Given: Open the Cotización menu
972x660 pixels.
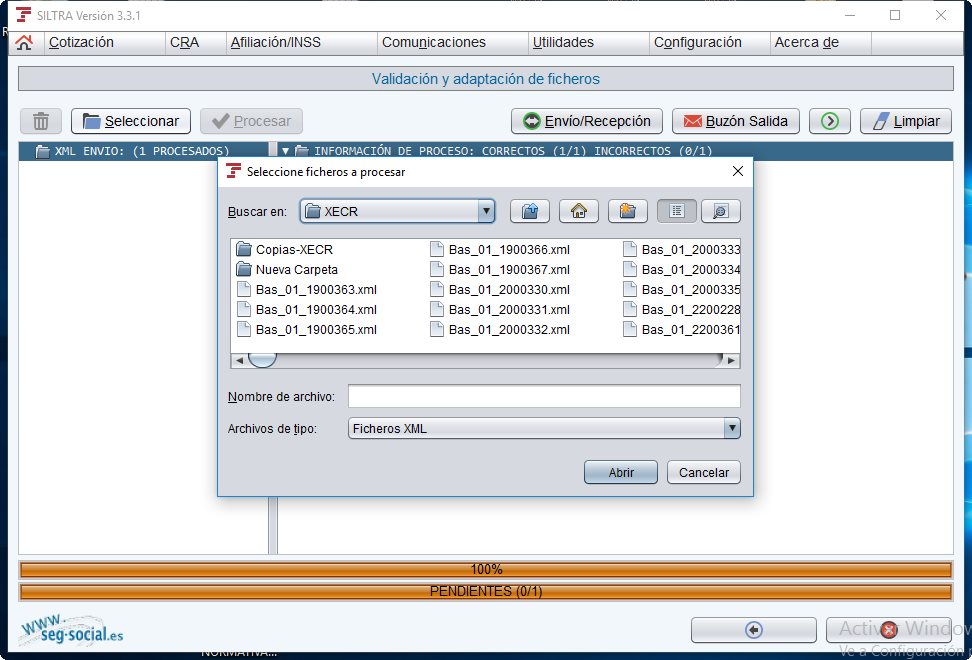Looking at the screenshot, I should (81, 42).
